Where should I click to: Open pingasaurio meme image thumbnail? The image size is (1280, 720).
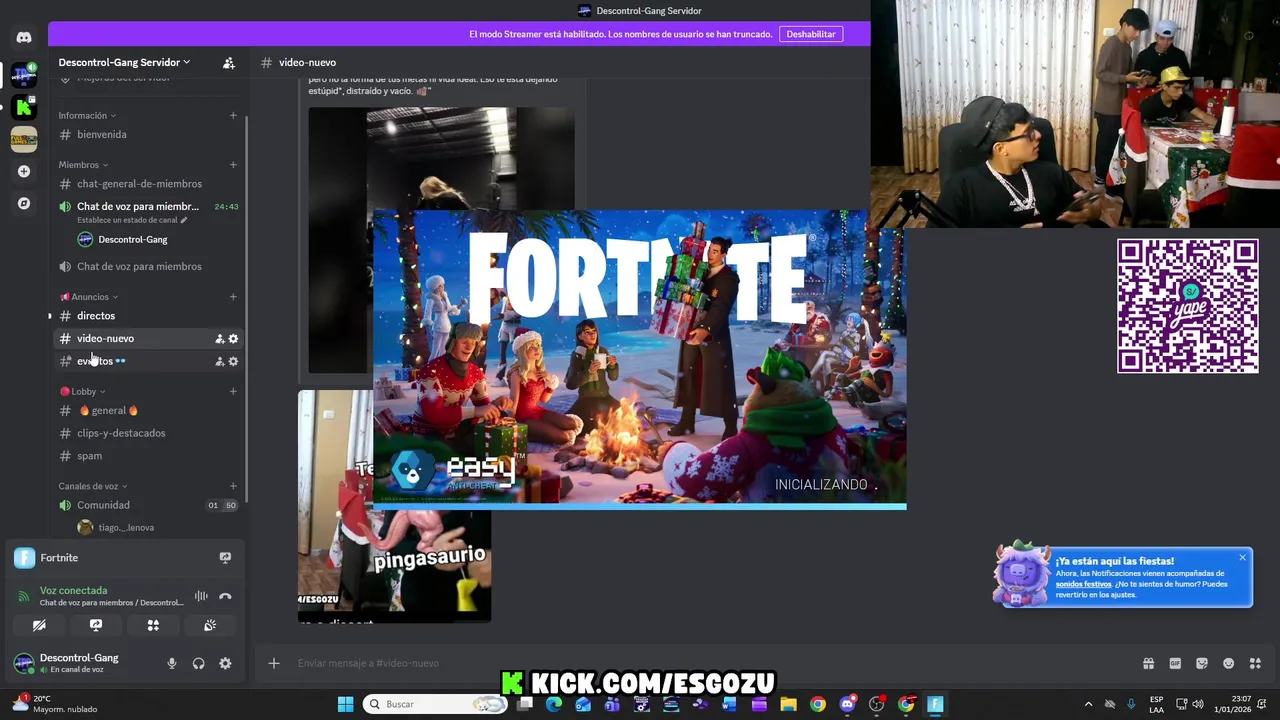[x=394, y=506]
